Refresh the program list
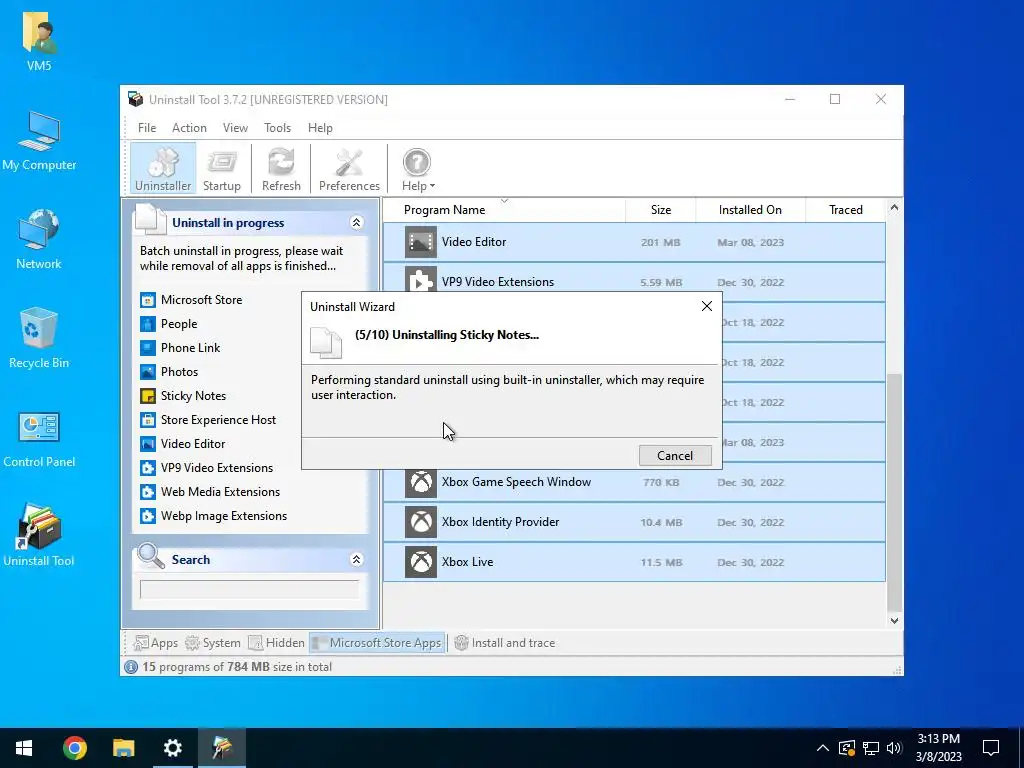This screenshot has width=1024, height=768. (x=281, y=169)
